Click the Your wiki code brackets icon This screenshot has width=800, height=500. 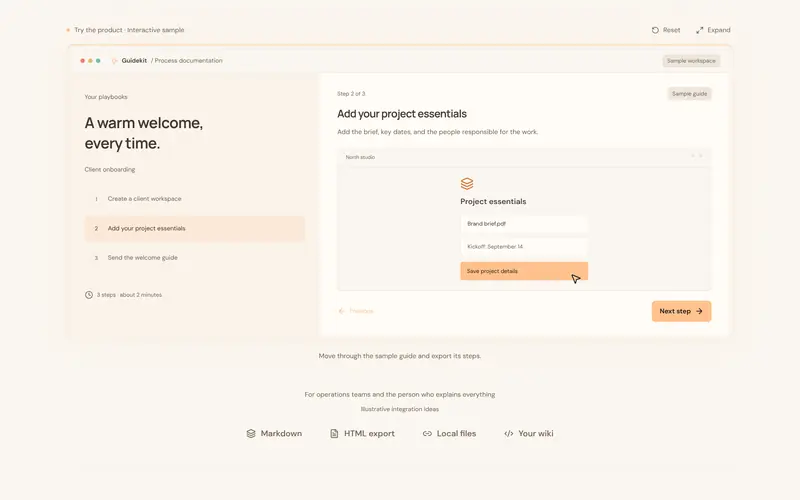click(x=509, y=434)
